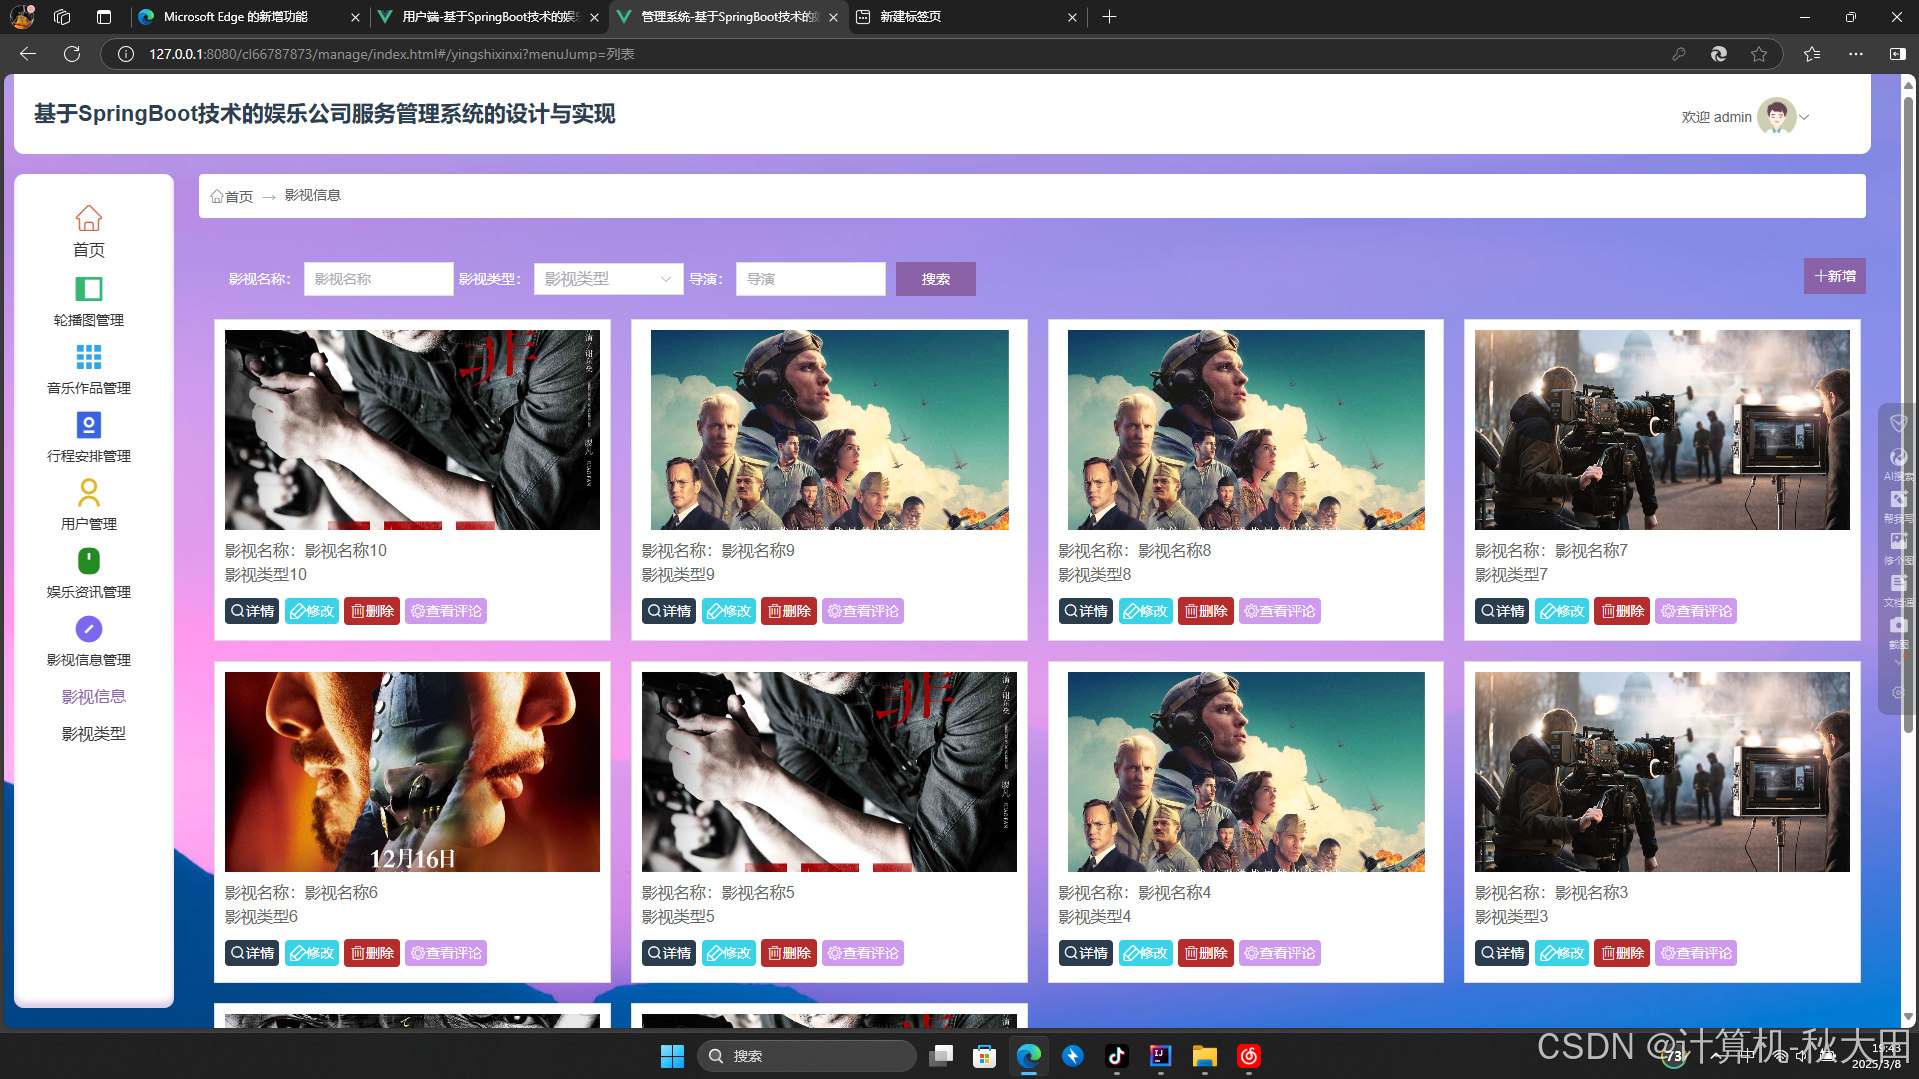Open 行程安排管理 schedule icon

pyautogui.click(x=89, y=425)
